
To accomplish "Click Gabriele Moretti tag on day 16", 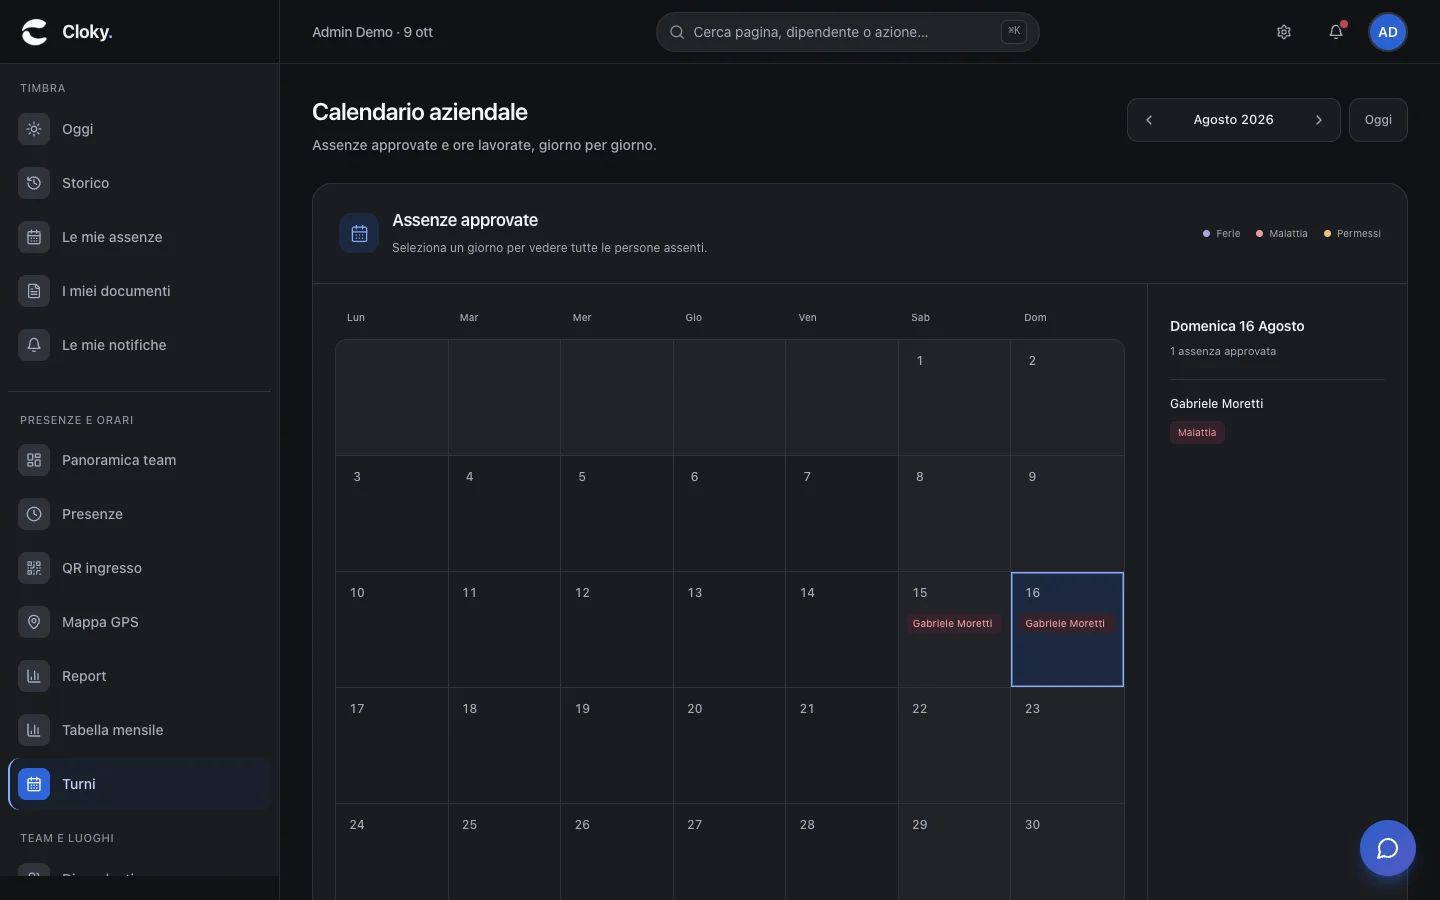I will (x=1065, y=623).
